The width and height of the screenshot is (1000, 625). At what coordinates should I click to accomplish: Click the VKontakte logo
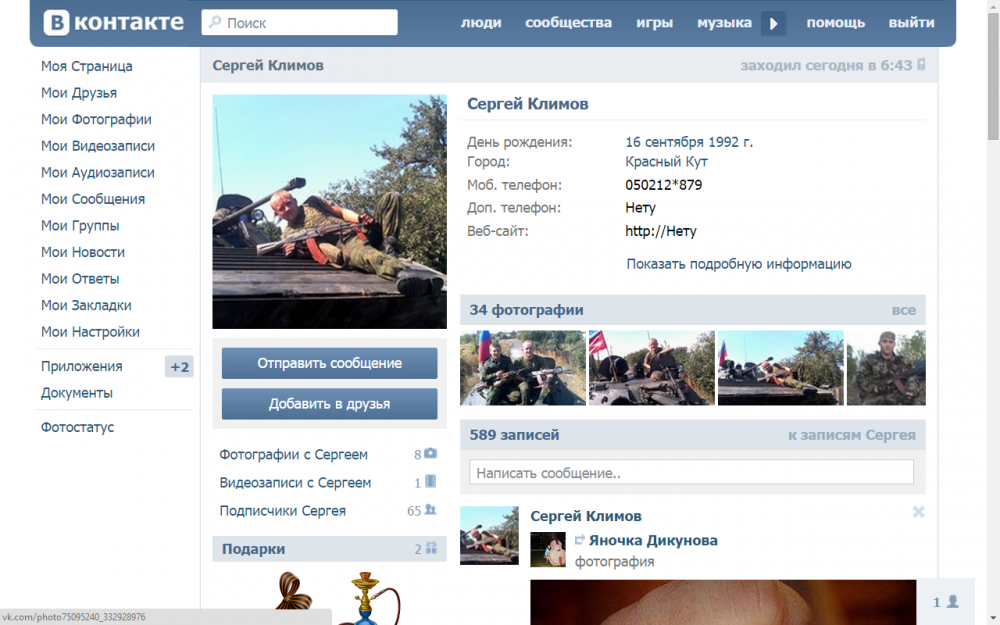coord(114,22)
